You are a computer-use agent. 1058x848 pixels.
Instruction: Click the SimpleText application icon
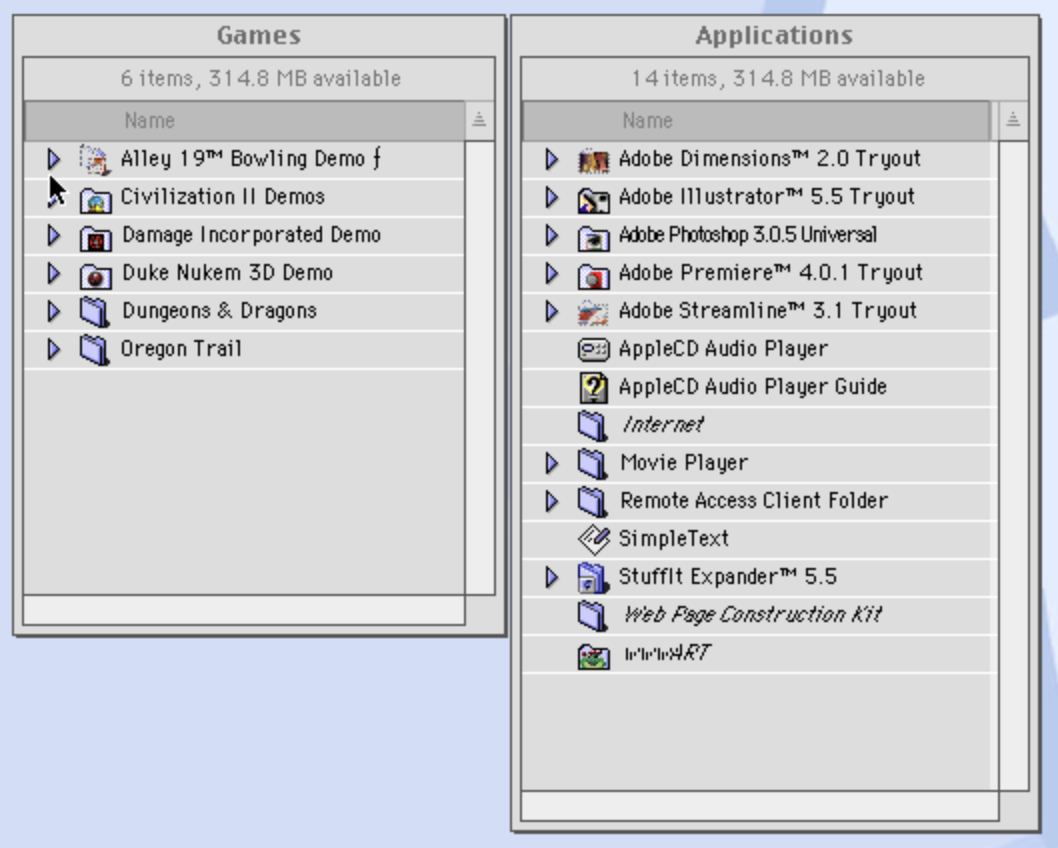pos(594,539)
